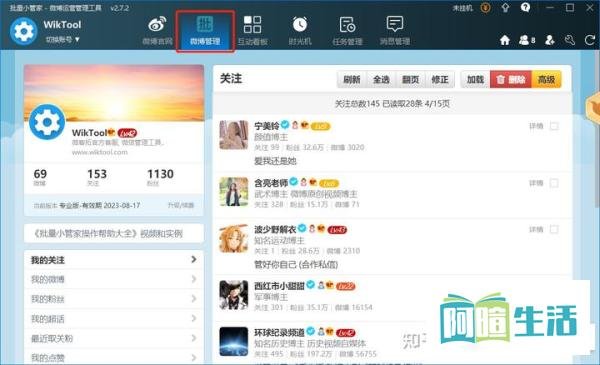600x365 pixels.
Task: Click 波少野解衣 avatar thumbnail
Action: pos(234,238)
